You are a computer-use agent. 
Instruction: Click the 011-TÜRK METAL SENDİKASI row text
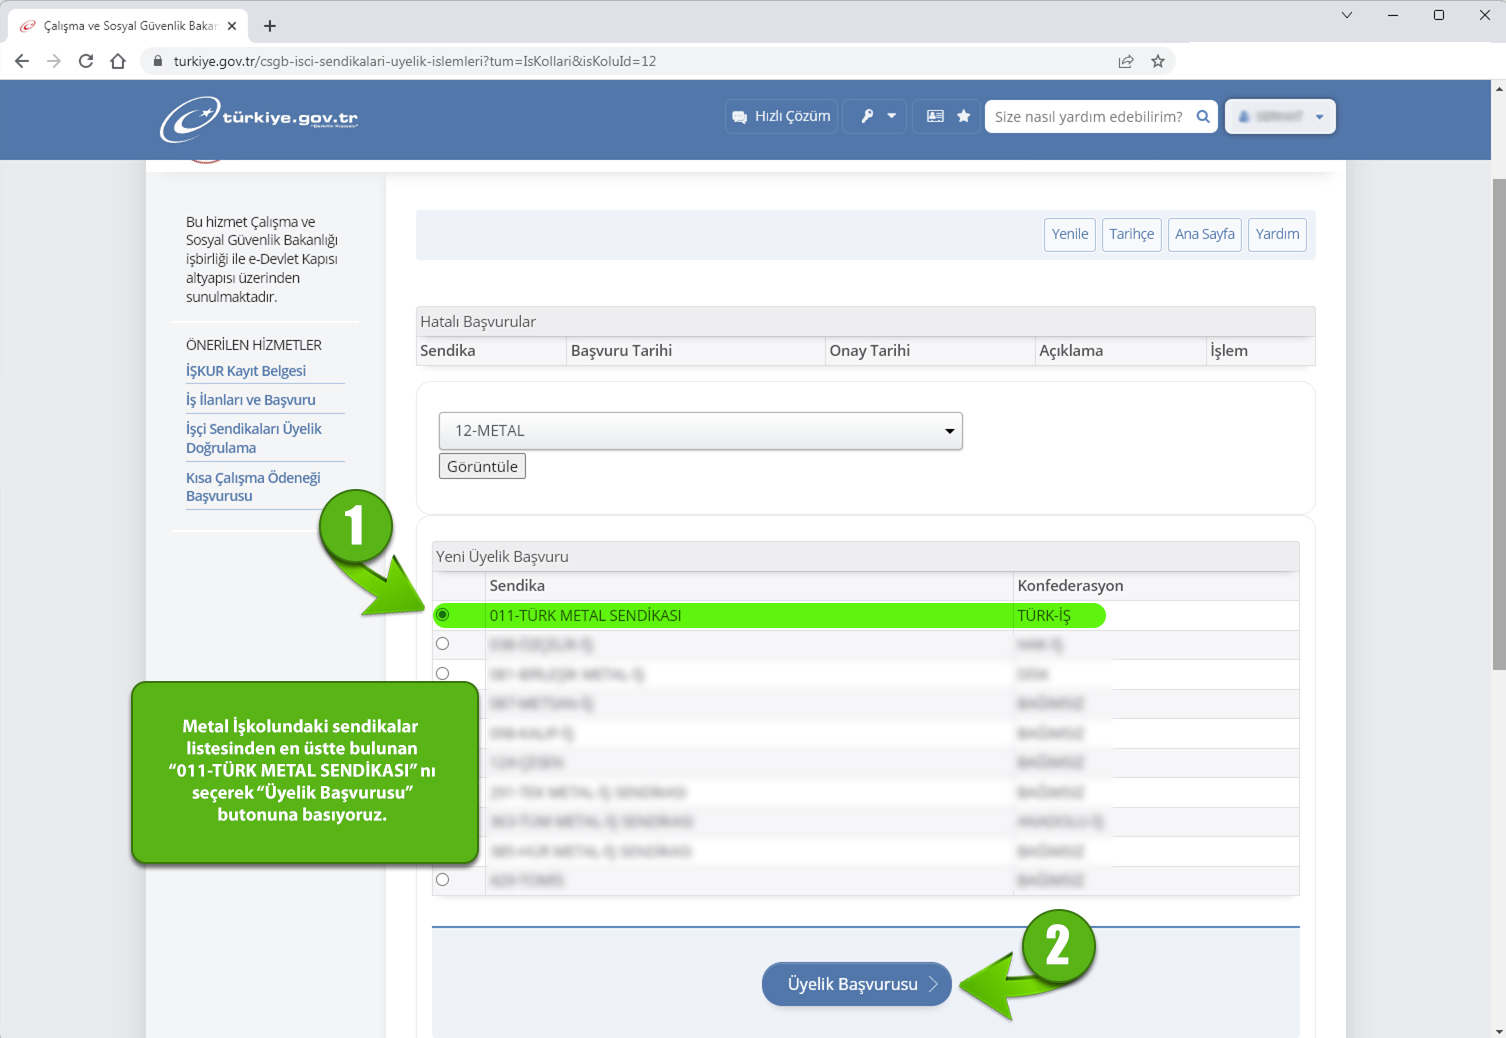pos(585,615)
